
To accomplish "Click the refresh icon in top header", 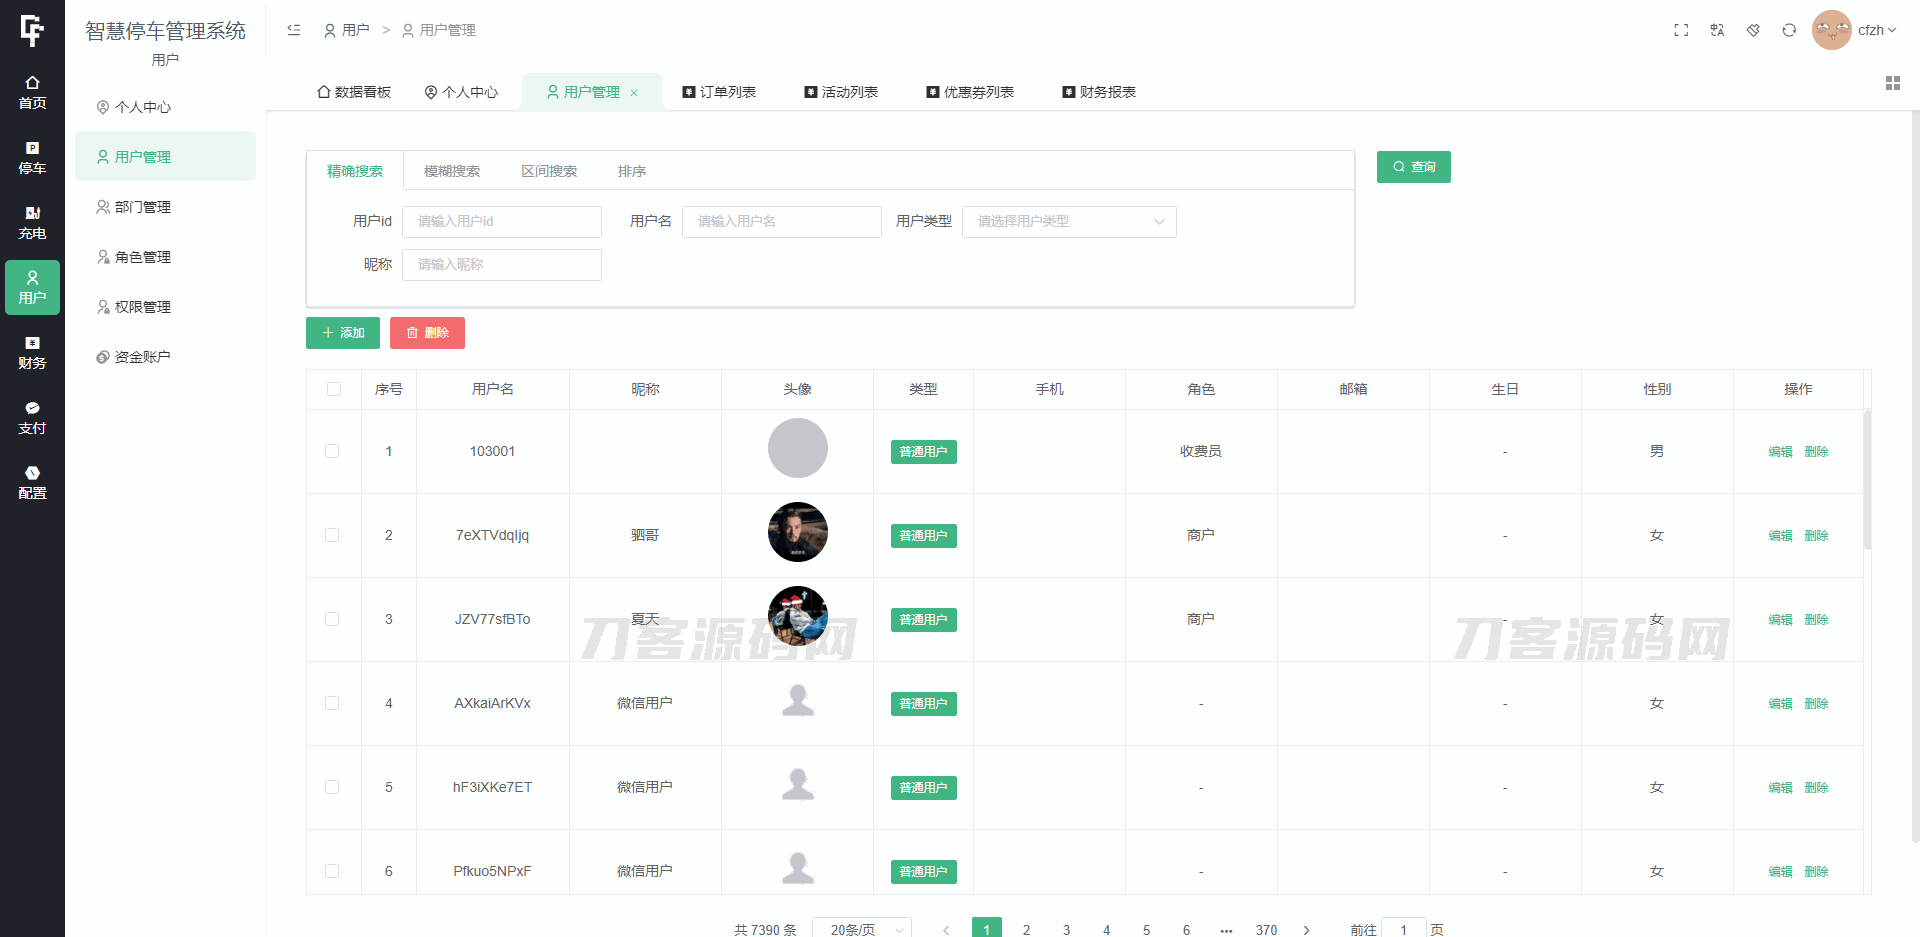I will click(1789, 30).
